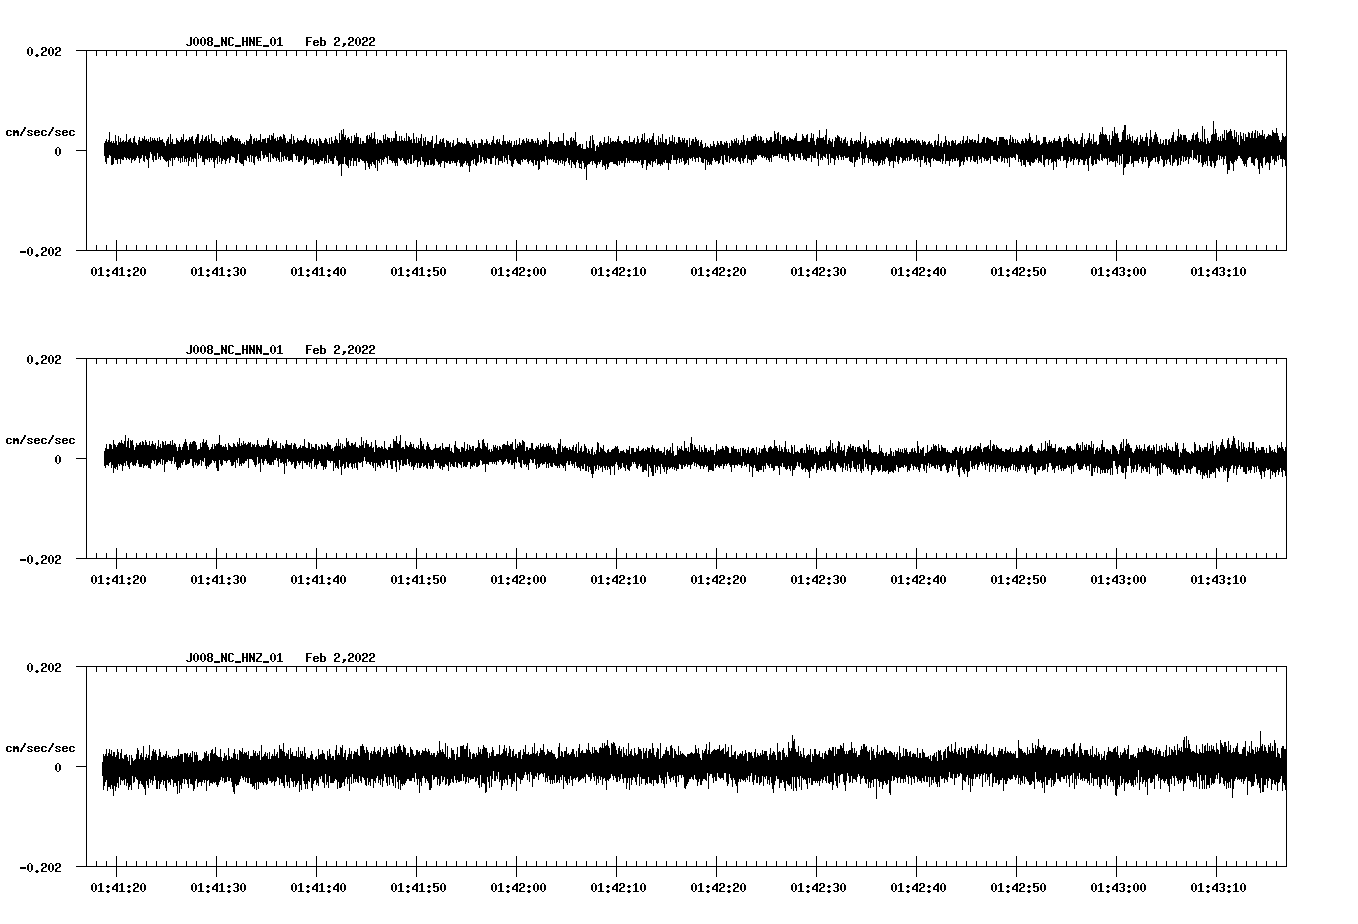Click cm/sec/sec unit label on HNN plot
The image size is (1358, 924).
pos(40,440)
